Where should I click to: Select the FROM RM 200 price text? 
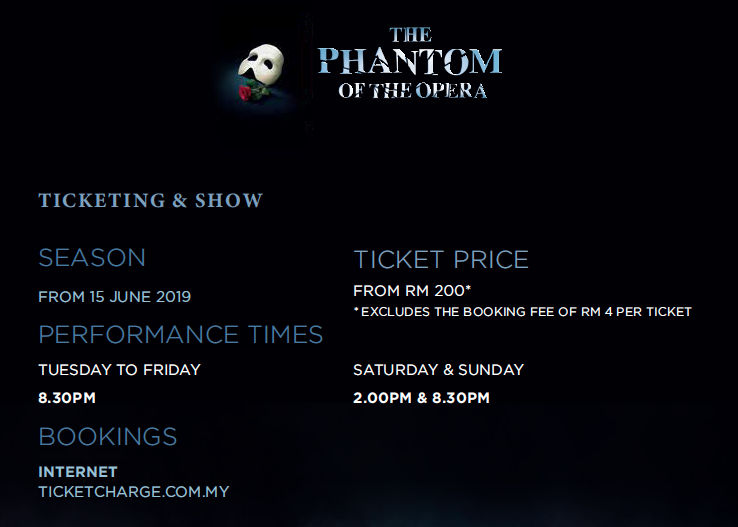(412, 291)
